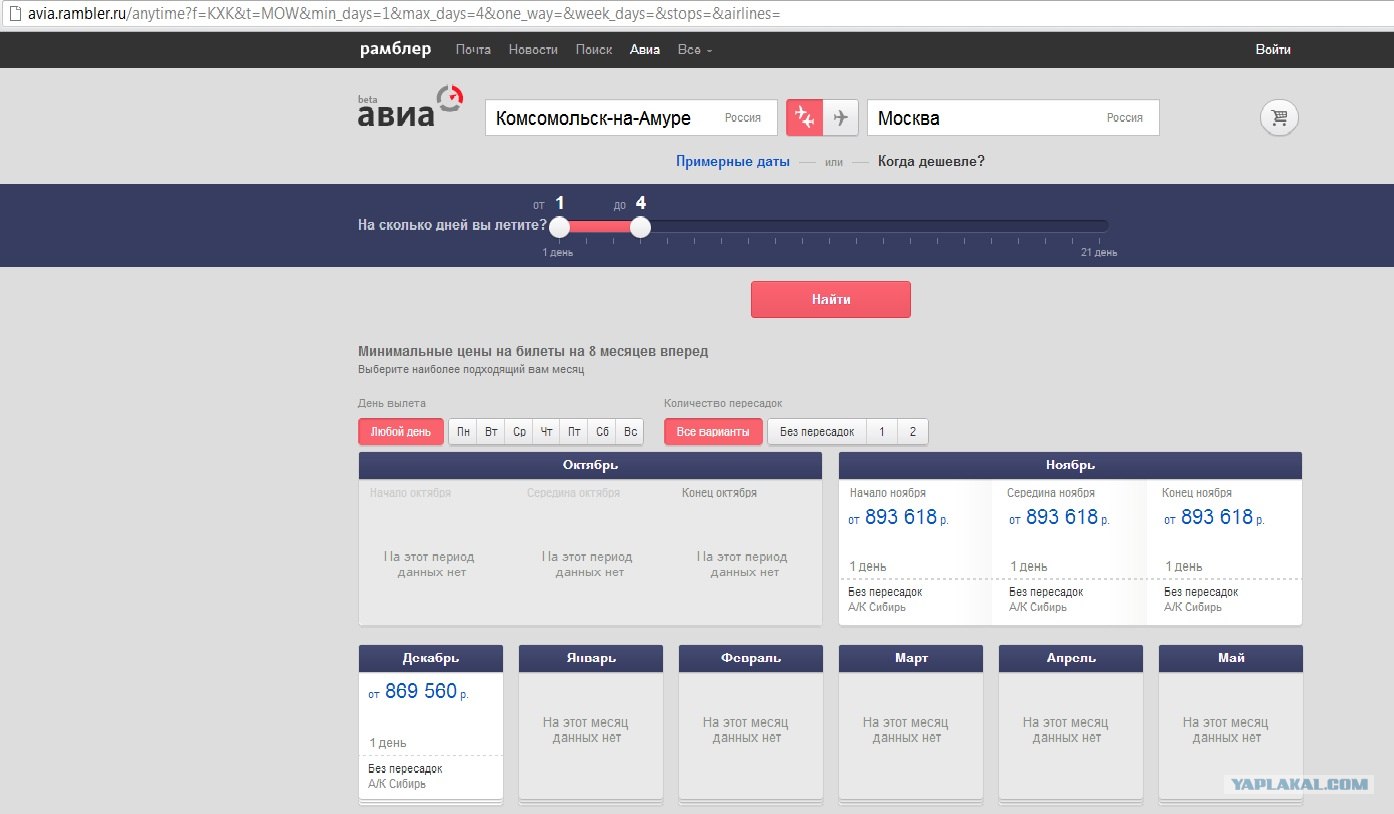Toggle Пн departure day
This screenshot has width=1394, height=814.
click(463, 432)
